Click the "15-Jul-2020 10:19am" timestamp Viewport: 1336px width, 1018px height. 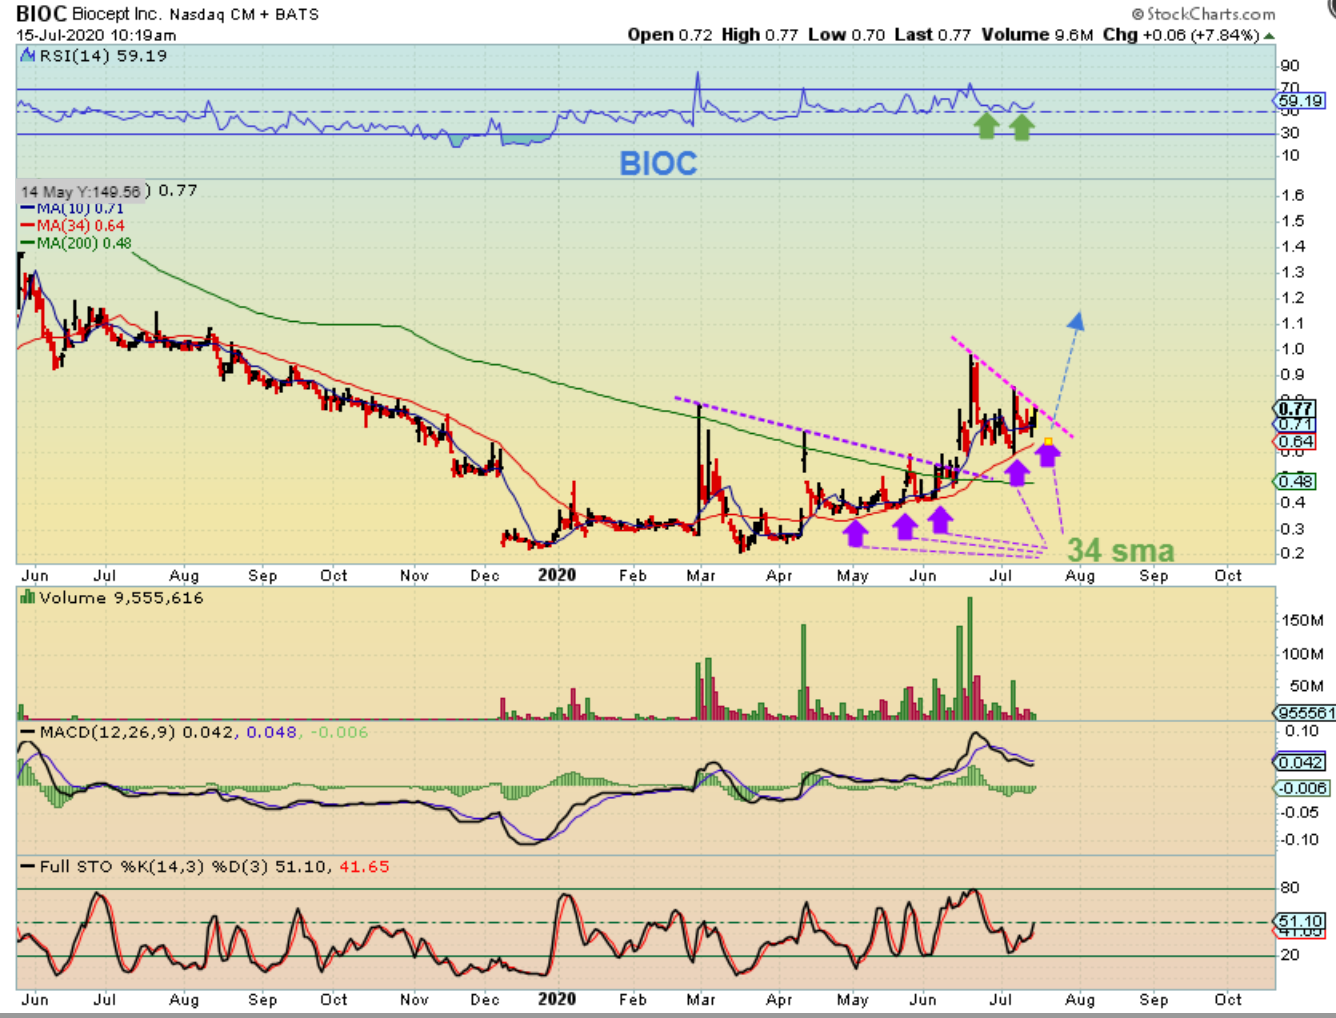click(96, 35)
